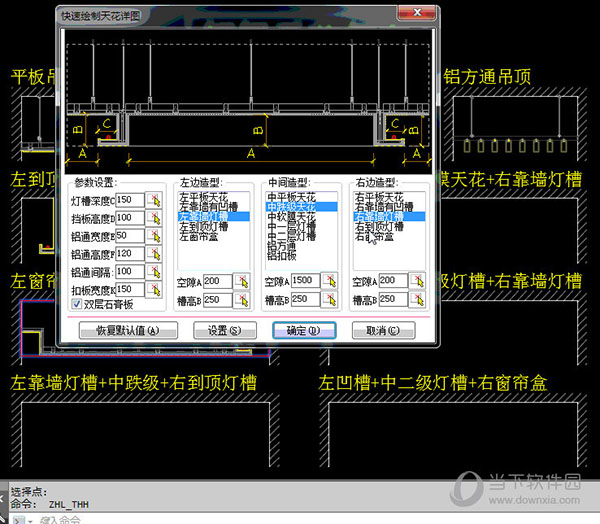Click the pick-point icon beside 灯槽深度C
The width and height of the screenshot is (600, 524).
click(x=154, y=200)
